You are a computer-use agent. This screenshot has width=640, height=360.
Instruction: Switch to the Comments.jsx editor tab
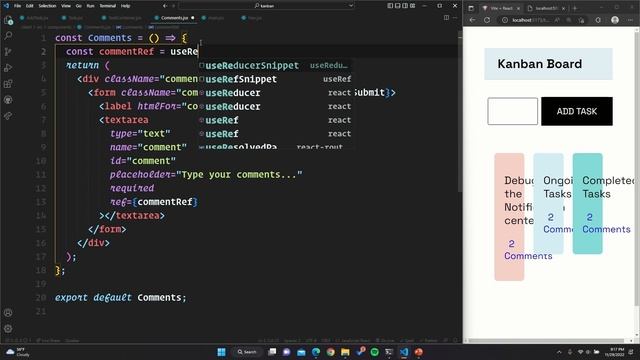tap(174, 18)
